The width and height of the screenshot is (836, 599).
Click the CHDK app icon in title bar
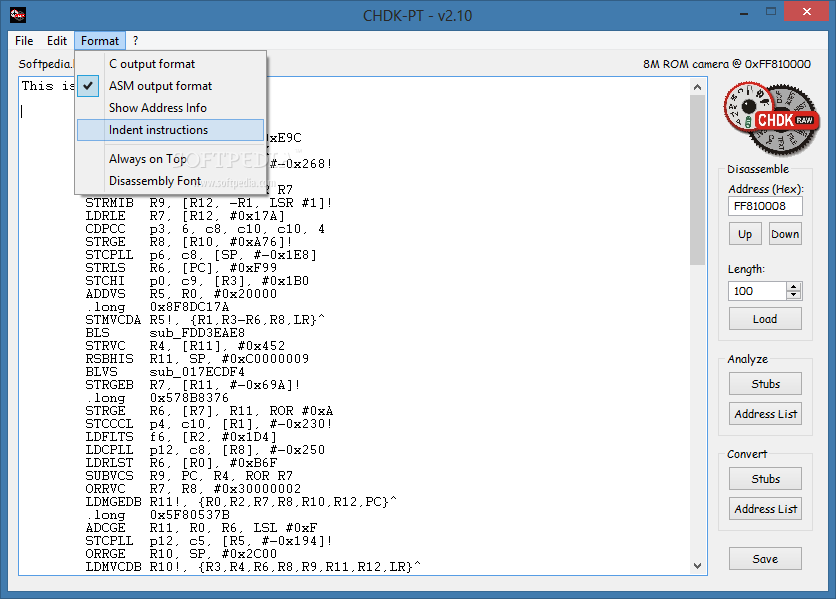point(18,15)
